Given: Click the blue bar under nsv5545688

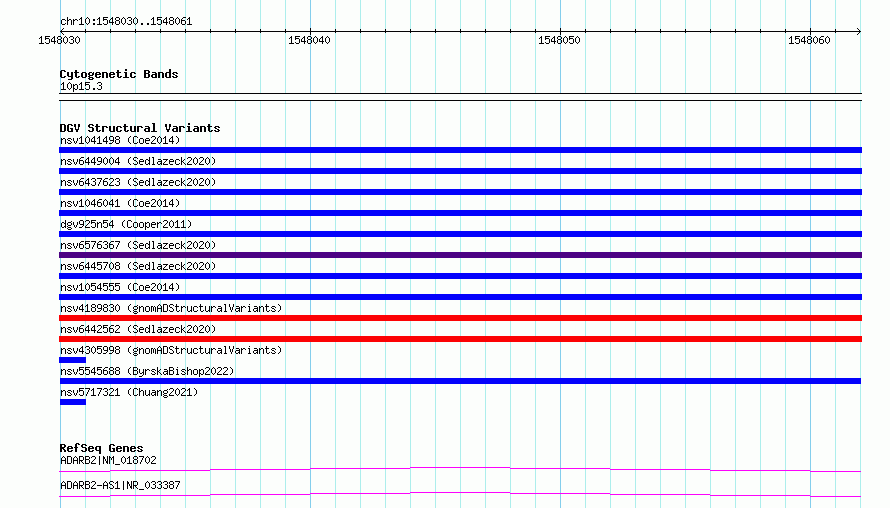Looking at the screenshot, I should coord(460,381).
